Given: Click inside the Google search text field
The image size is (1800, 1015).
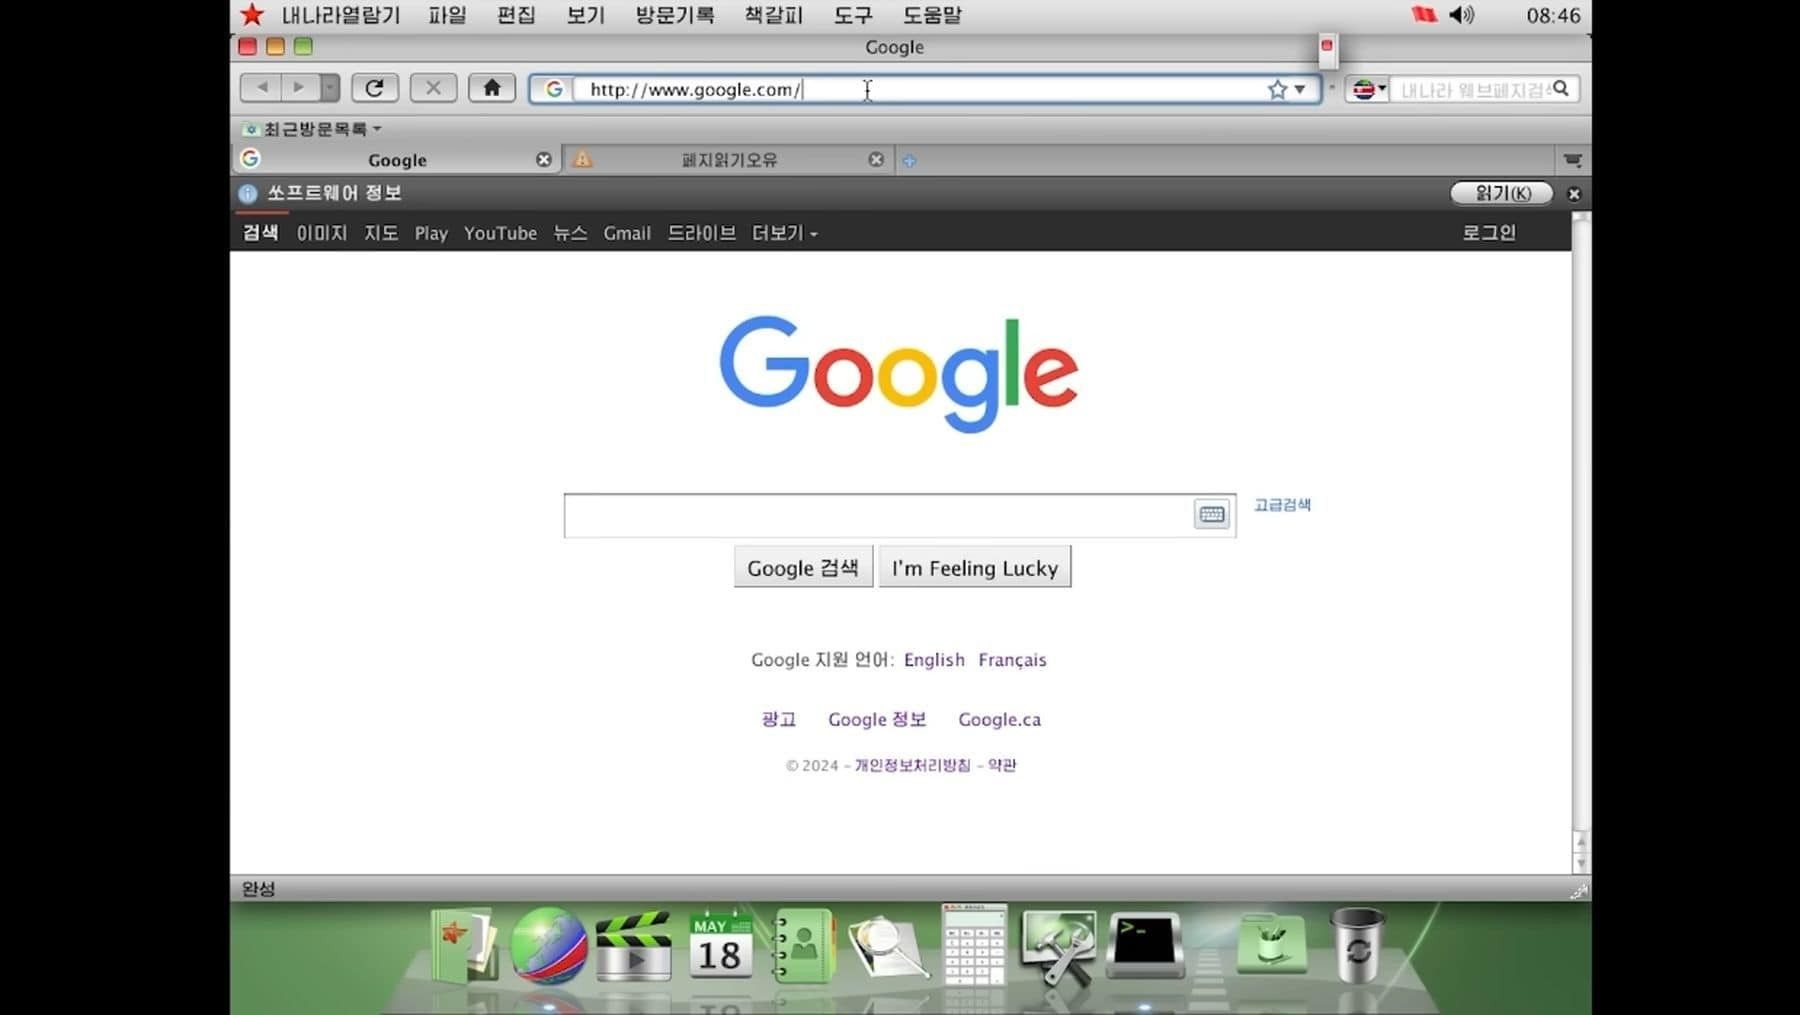Looking at the screenshot, I should pos(875,515).
